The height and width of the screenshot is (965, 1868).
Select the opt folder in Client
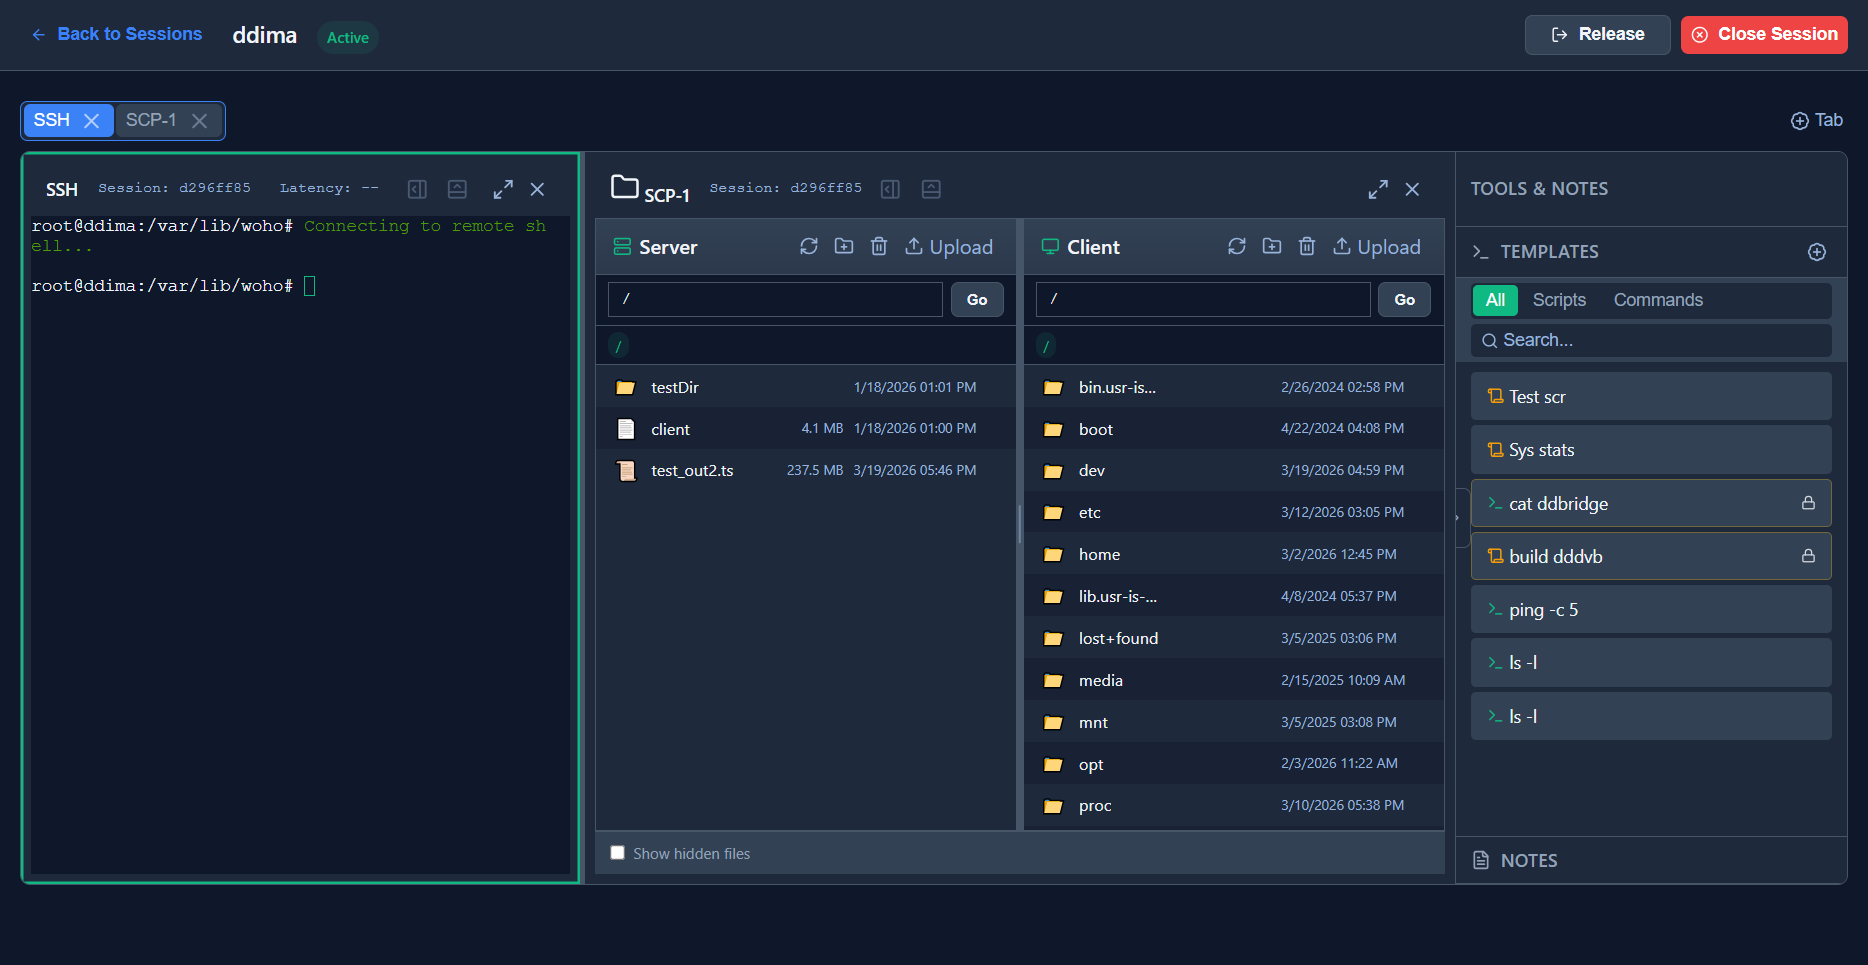(1234, 764)
